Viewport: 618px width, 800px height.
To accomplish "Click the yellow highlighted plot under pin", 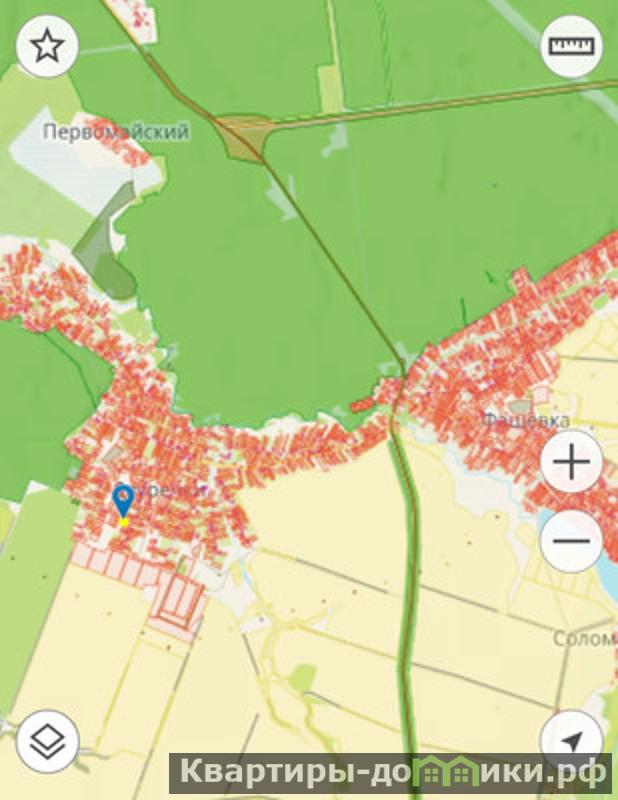I will point(123,521).
